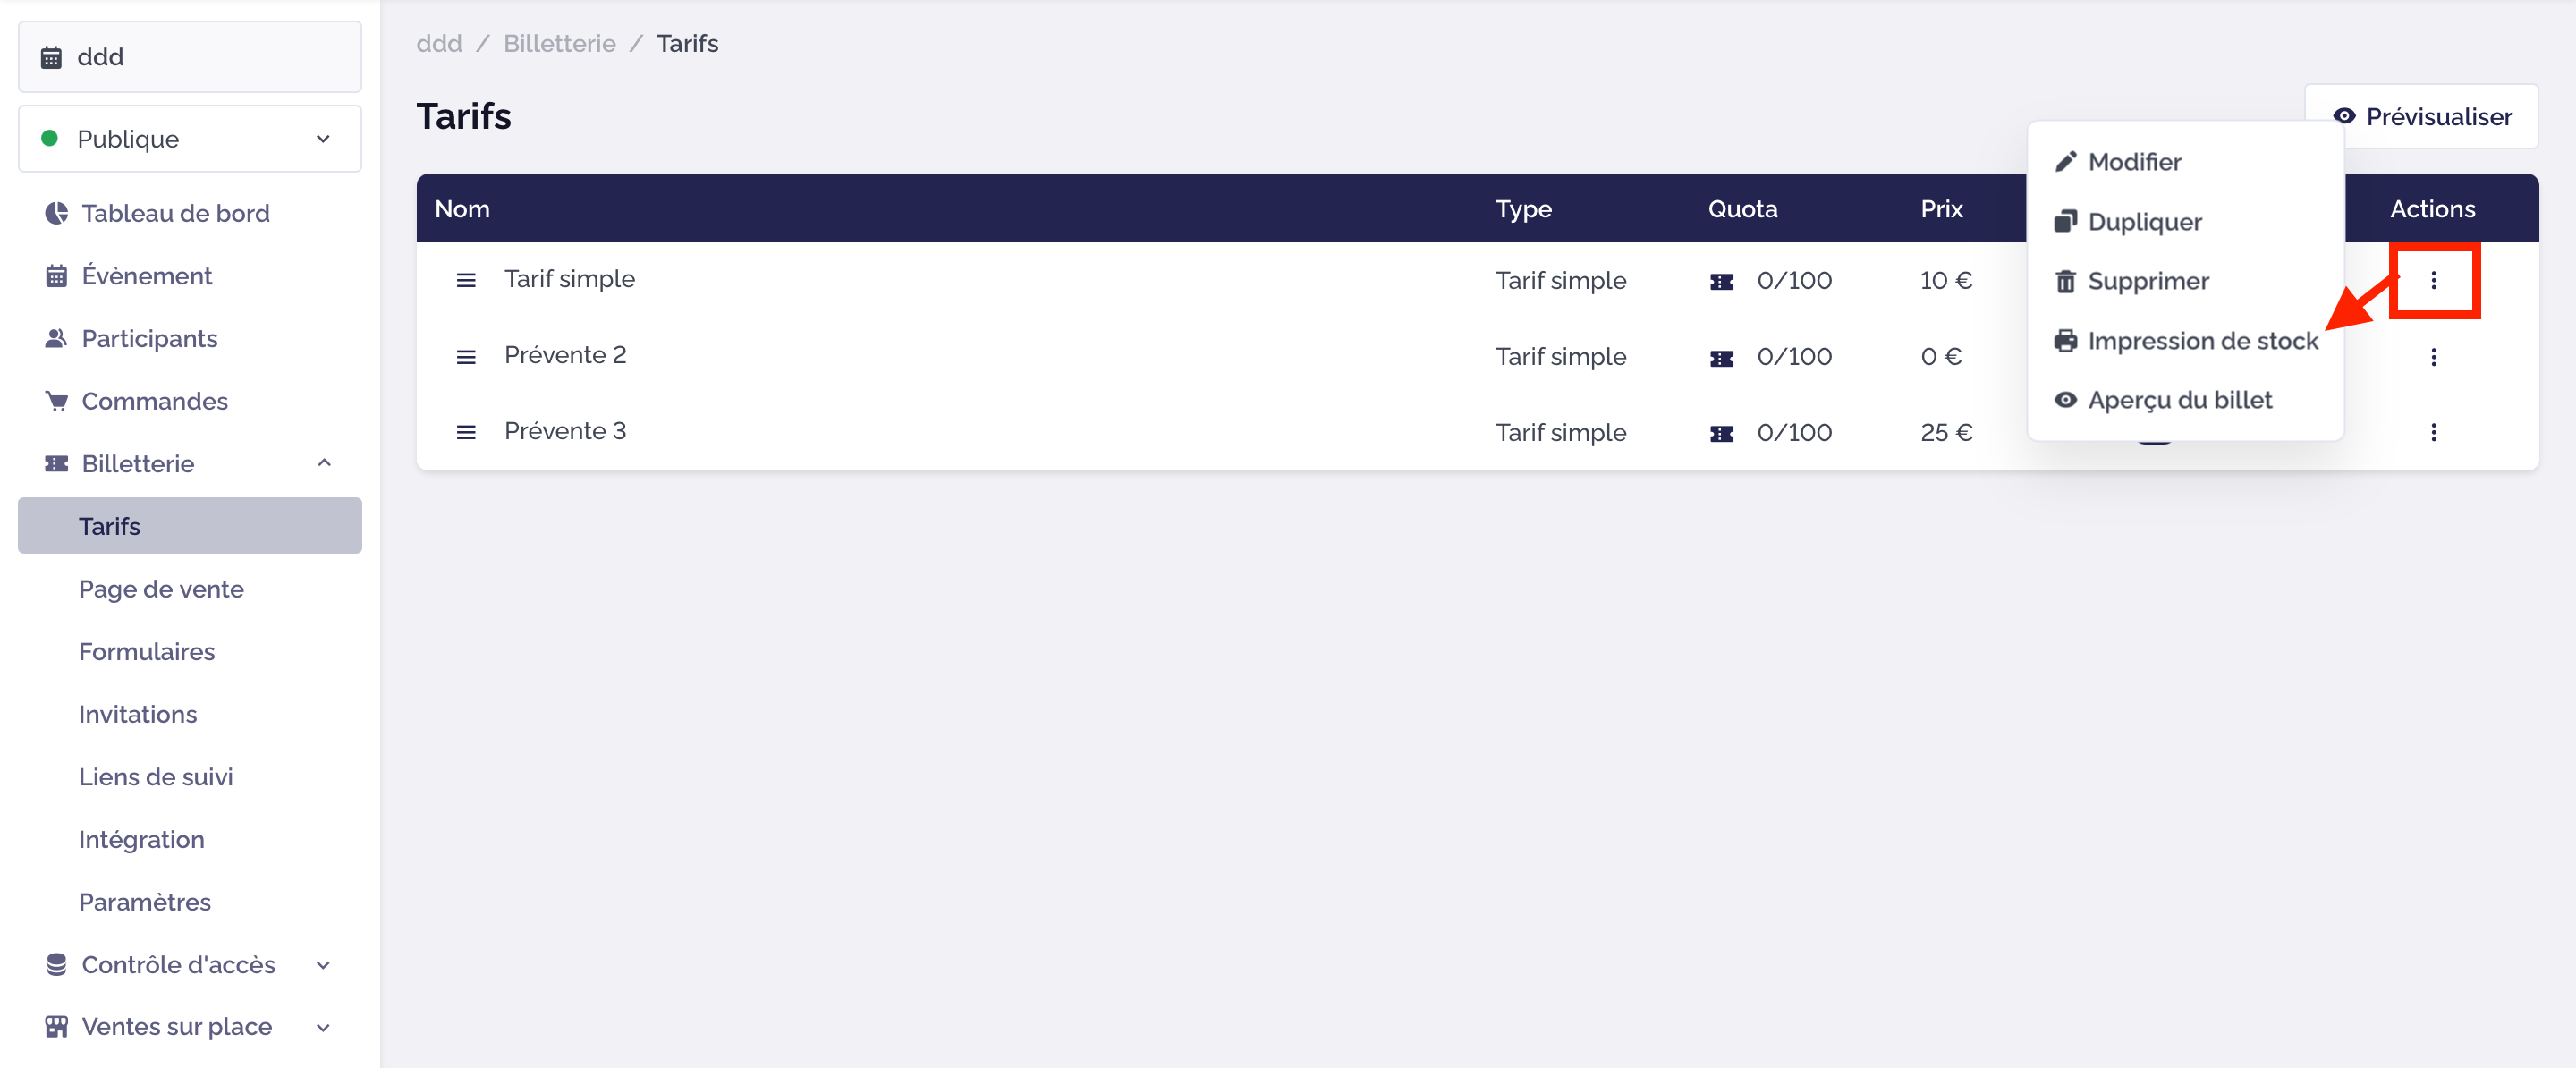This screenshot has height=1068, width=2576.
Task: Click the '10 €' price cell
Action: [x=1946, y=281]
